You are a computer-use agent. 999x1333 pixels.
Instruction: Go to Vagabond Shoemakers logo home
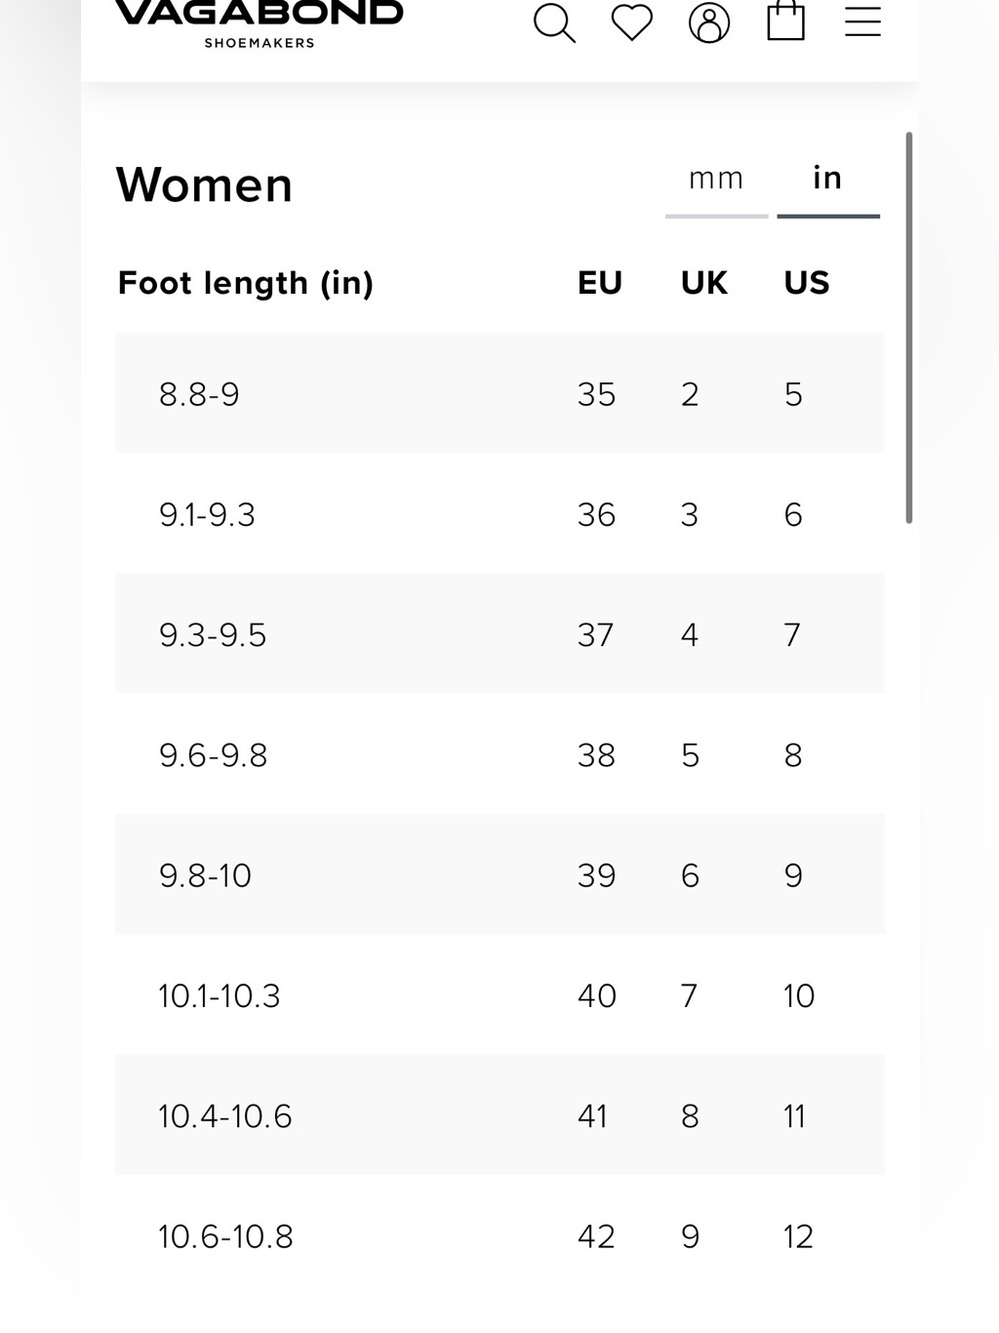pyautogui.click(x=259, y=24)
